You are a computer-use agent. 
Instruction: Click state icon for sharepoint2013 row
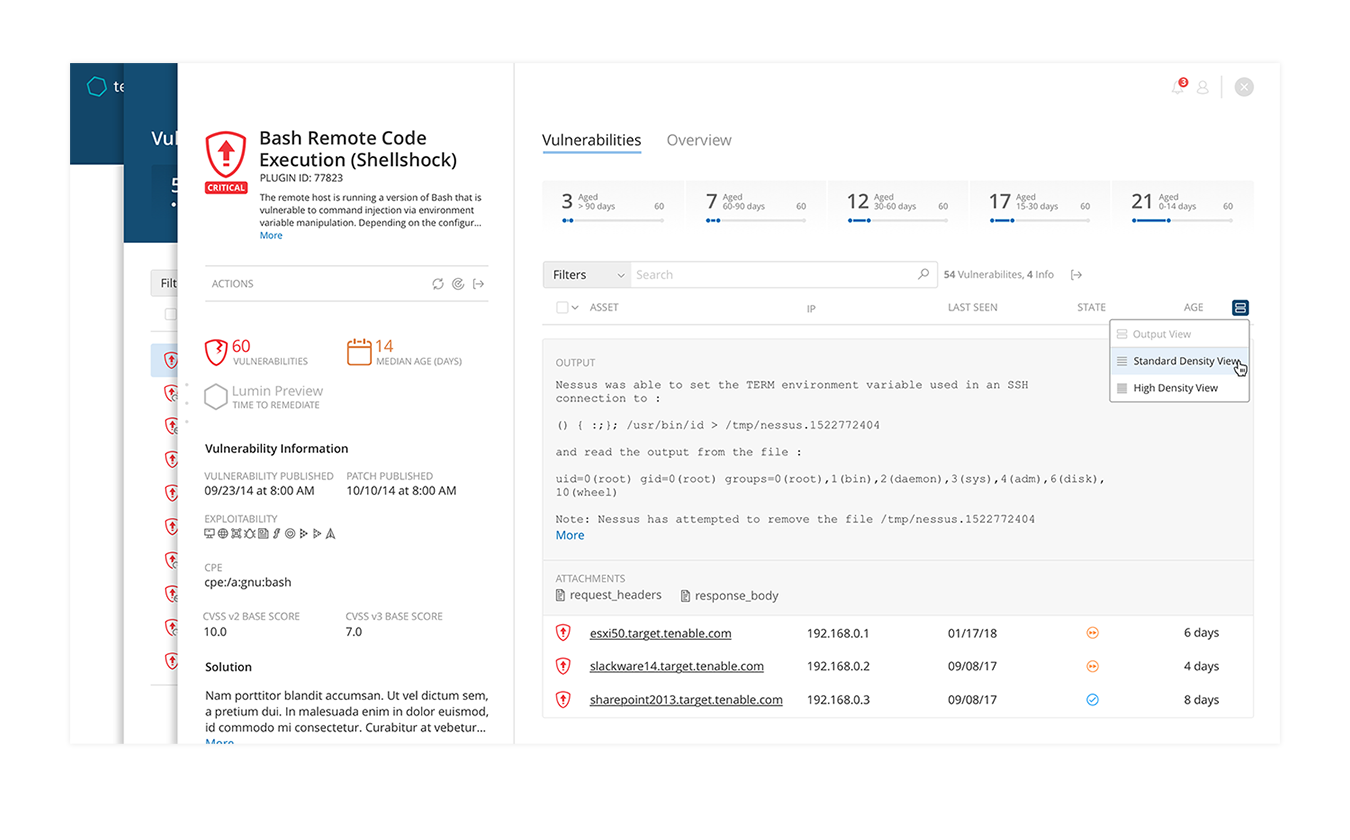point(1092,700)
